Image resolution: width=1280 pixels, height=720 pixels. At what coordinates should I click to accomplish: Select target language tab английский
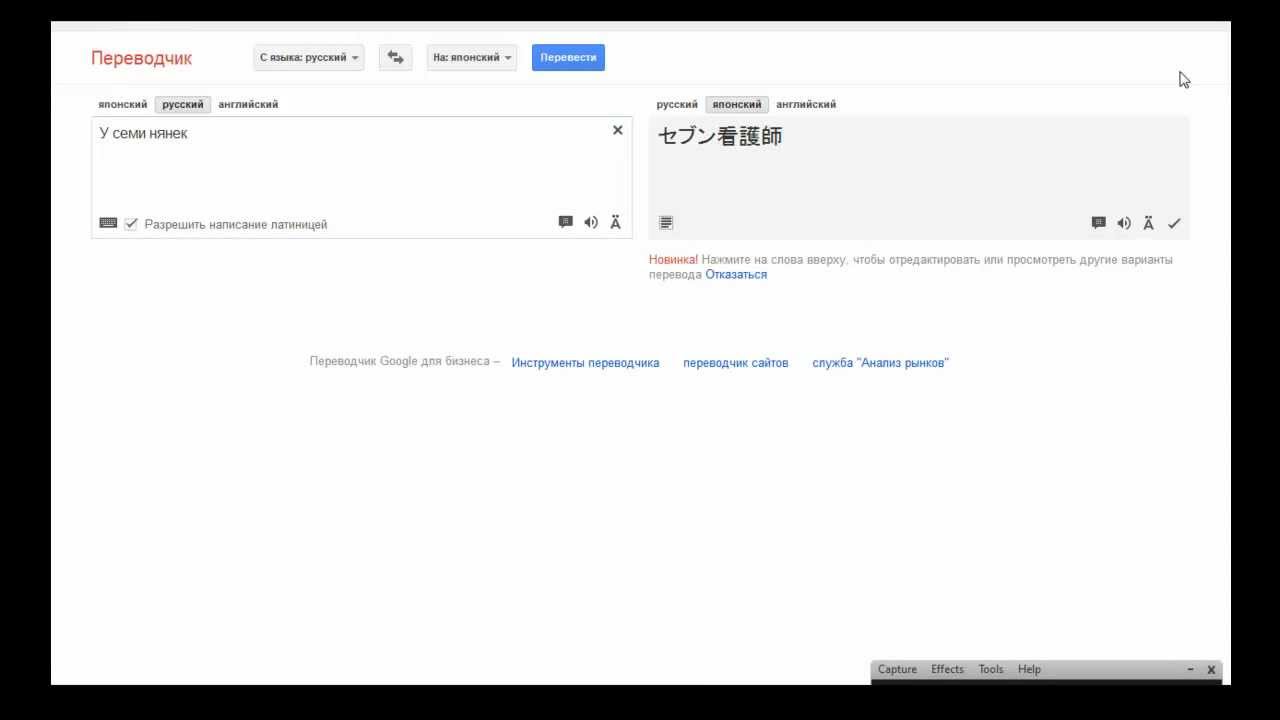806,104
